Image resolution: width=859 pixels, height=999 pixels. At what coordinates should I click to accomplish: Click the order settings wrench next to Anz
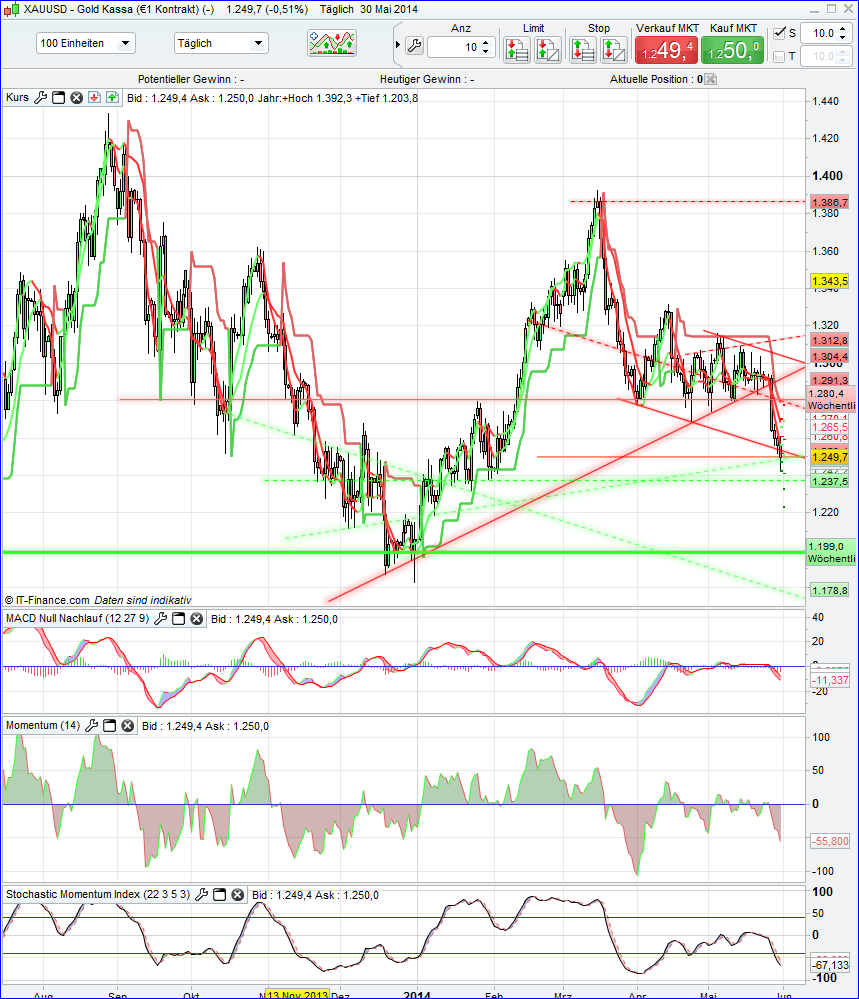tap(412, 44)
